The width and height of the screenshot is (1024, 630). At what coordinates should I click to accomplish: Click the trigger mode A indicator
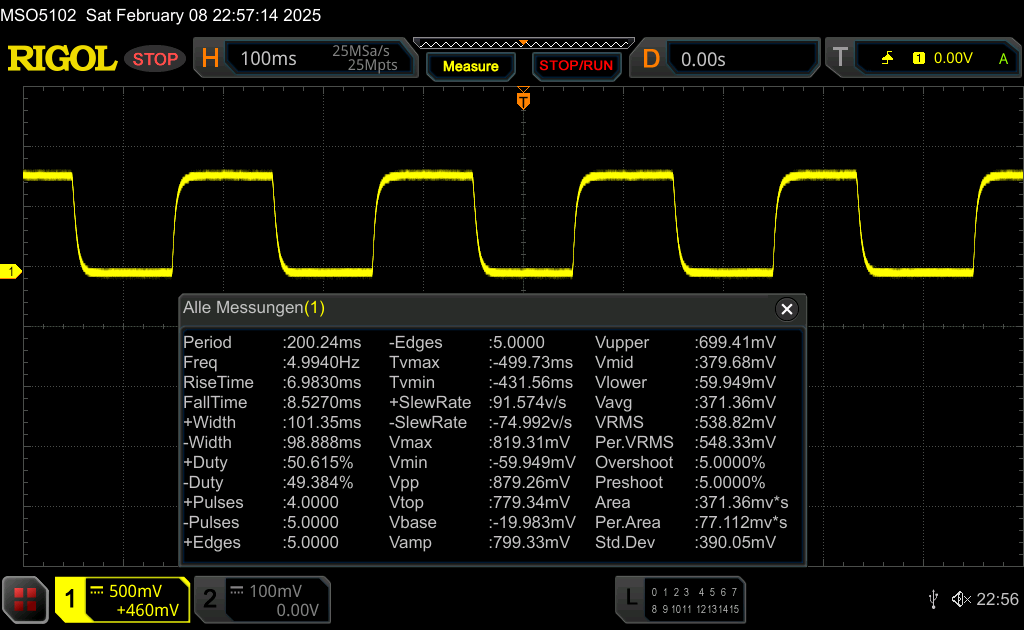pyautogui.click(x=1003, y=59)
